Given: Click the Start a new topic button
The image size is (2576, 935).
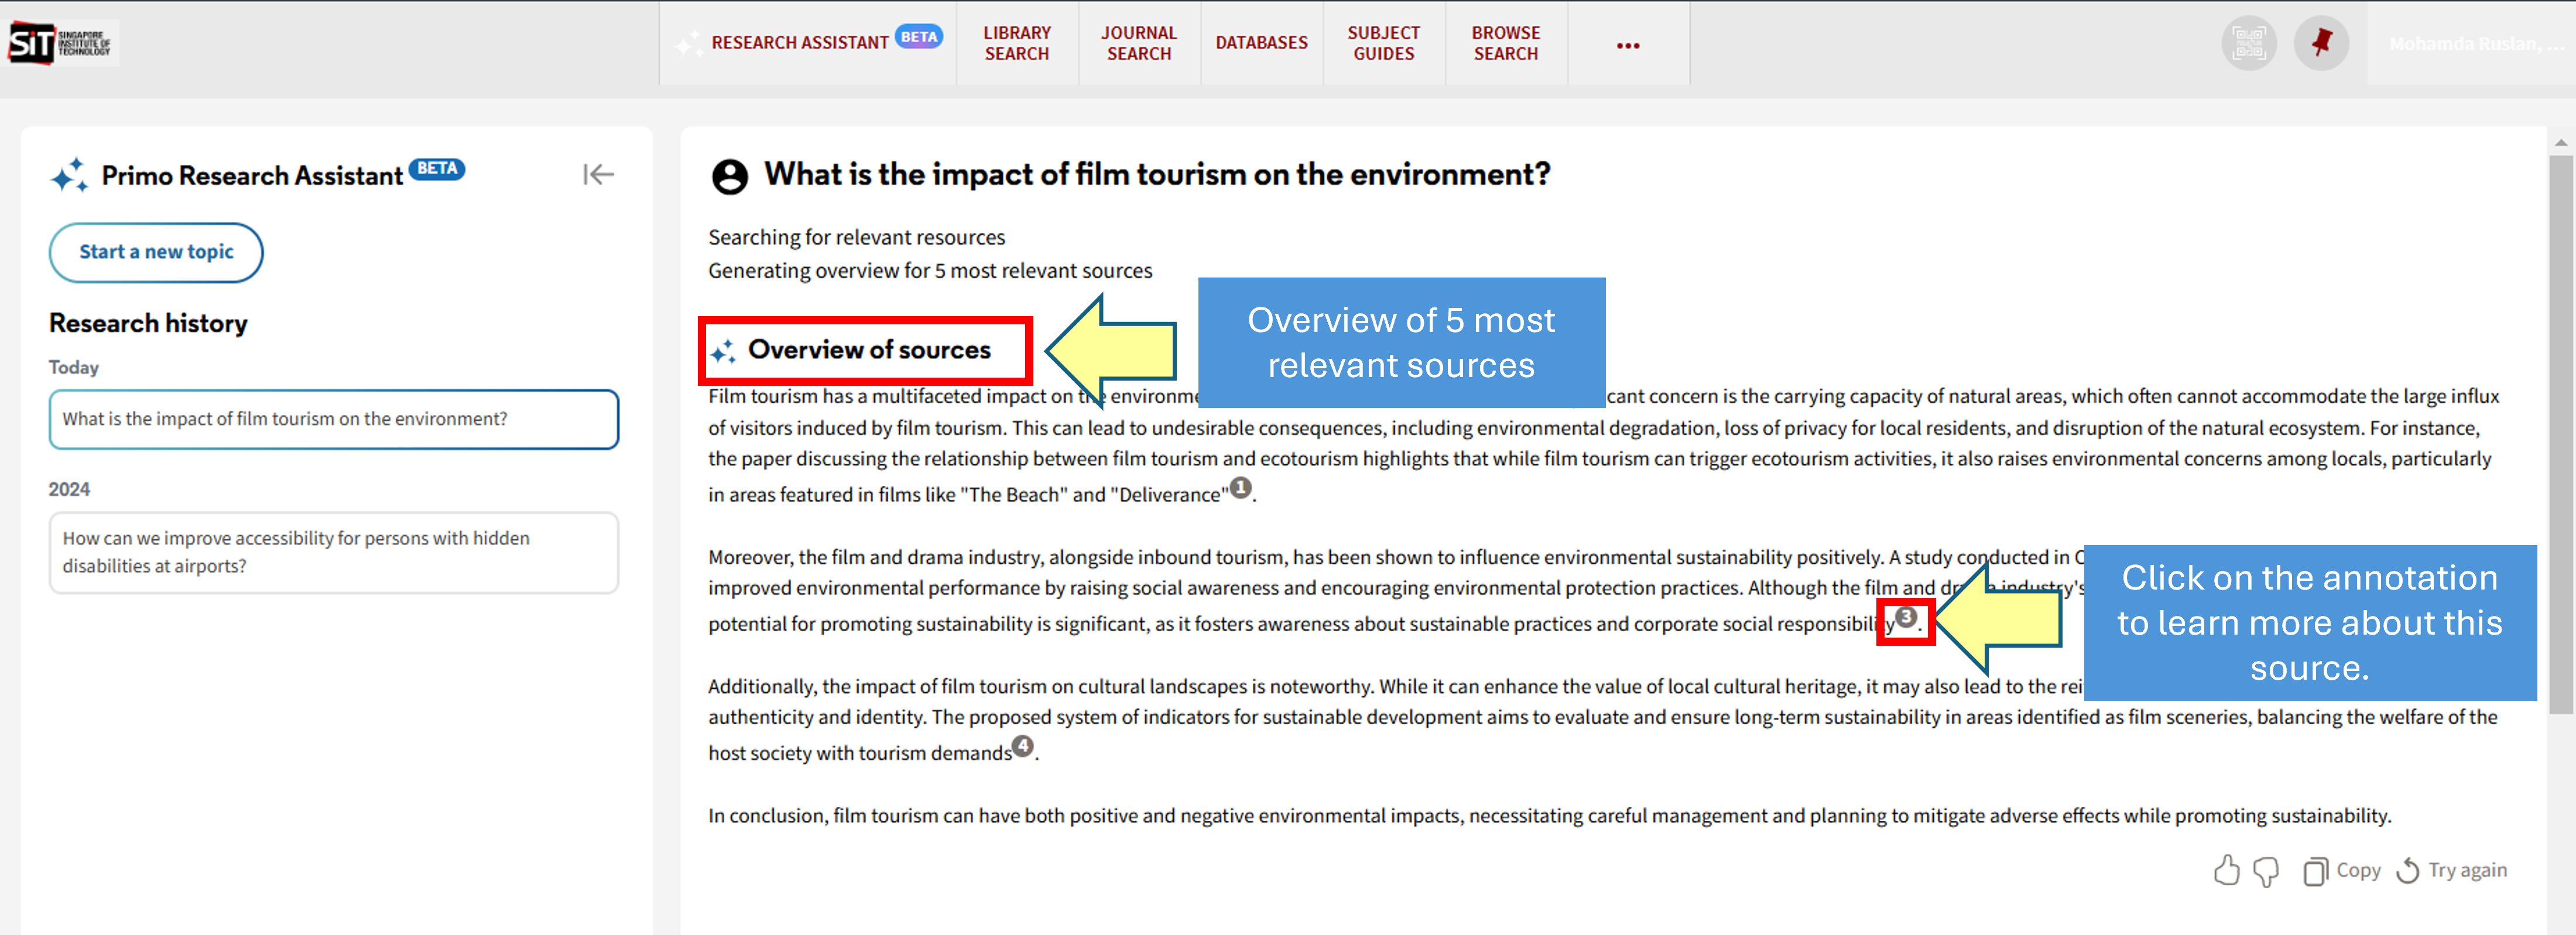Looking at the screenshot, I should coord(156,252).
